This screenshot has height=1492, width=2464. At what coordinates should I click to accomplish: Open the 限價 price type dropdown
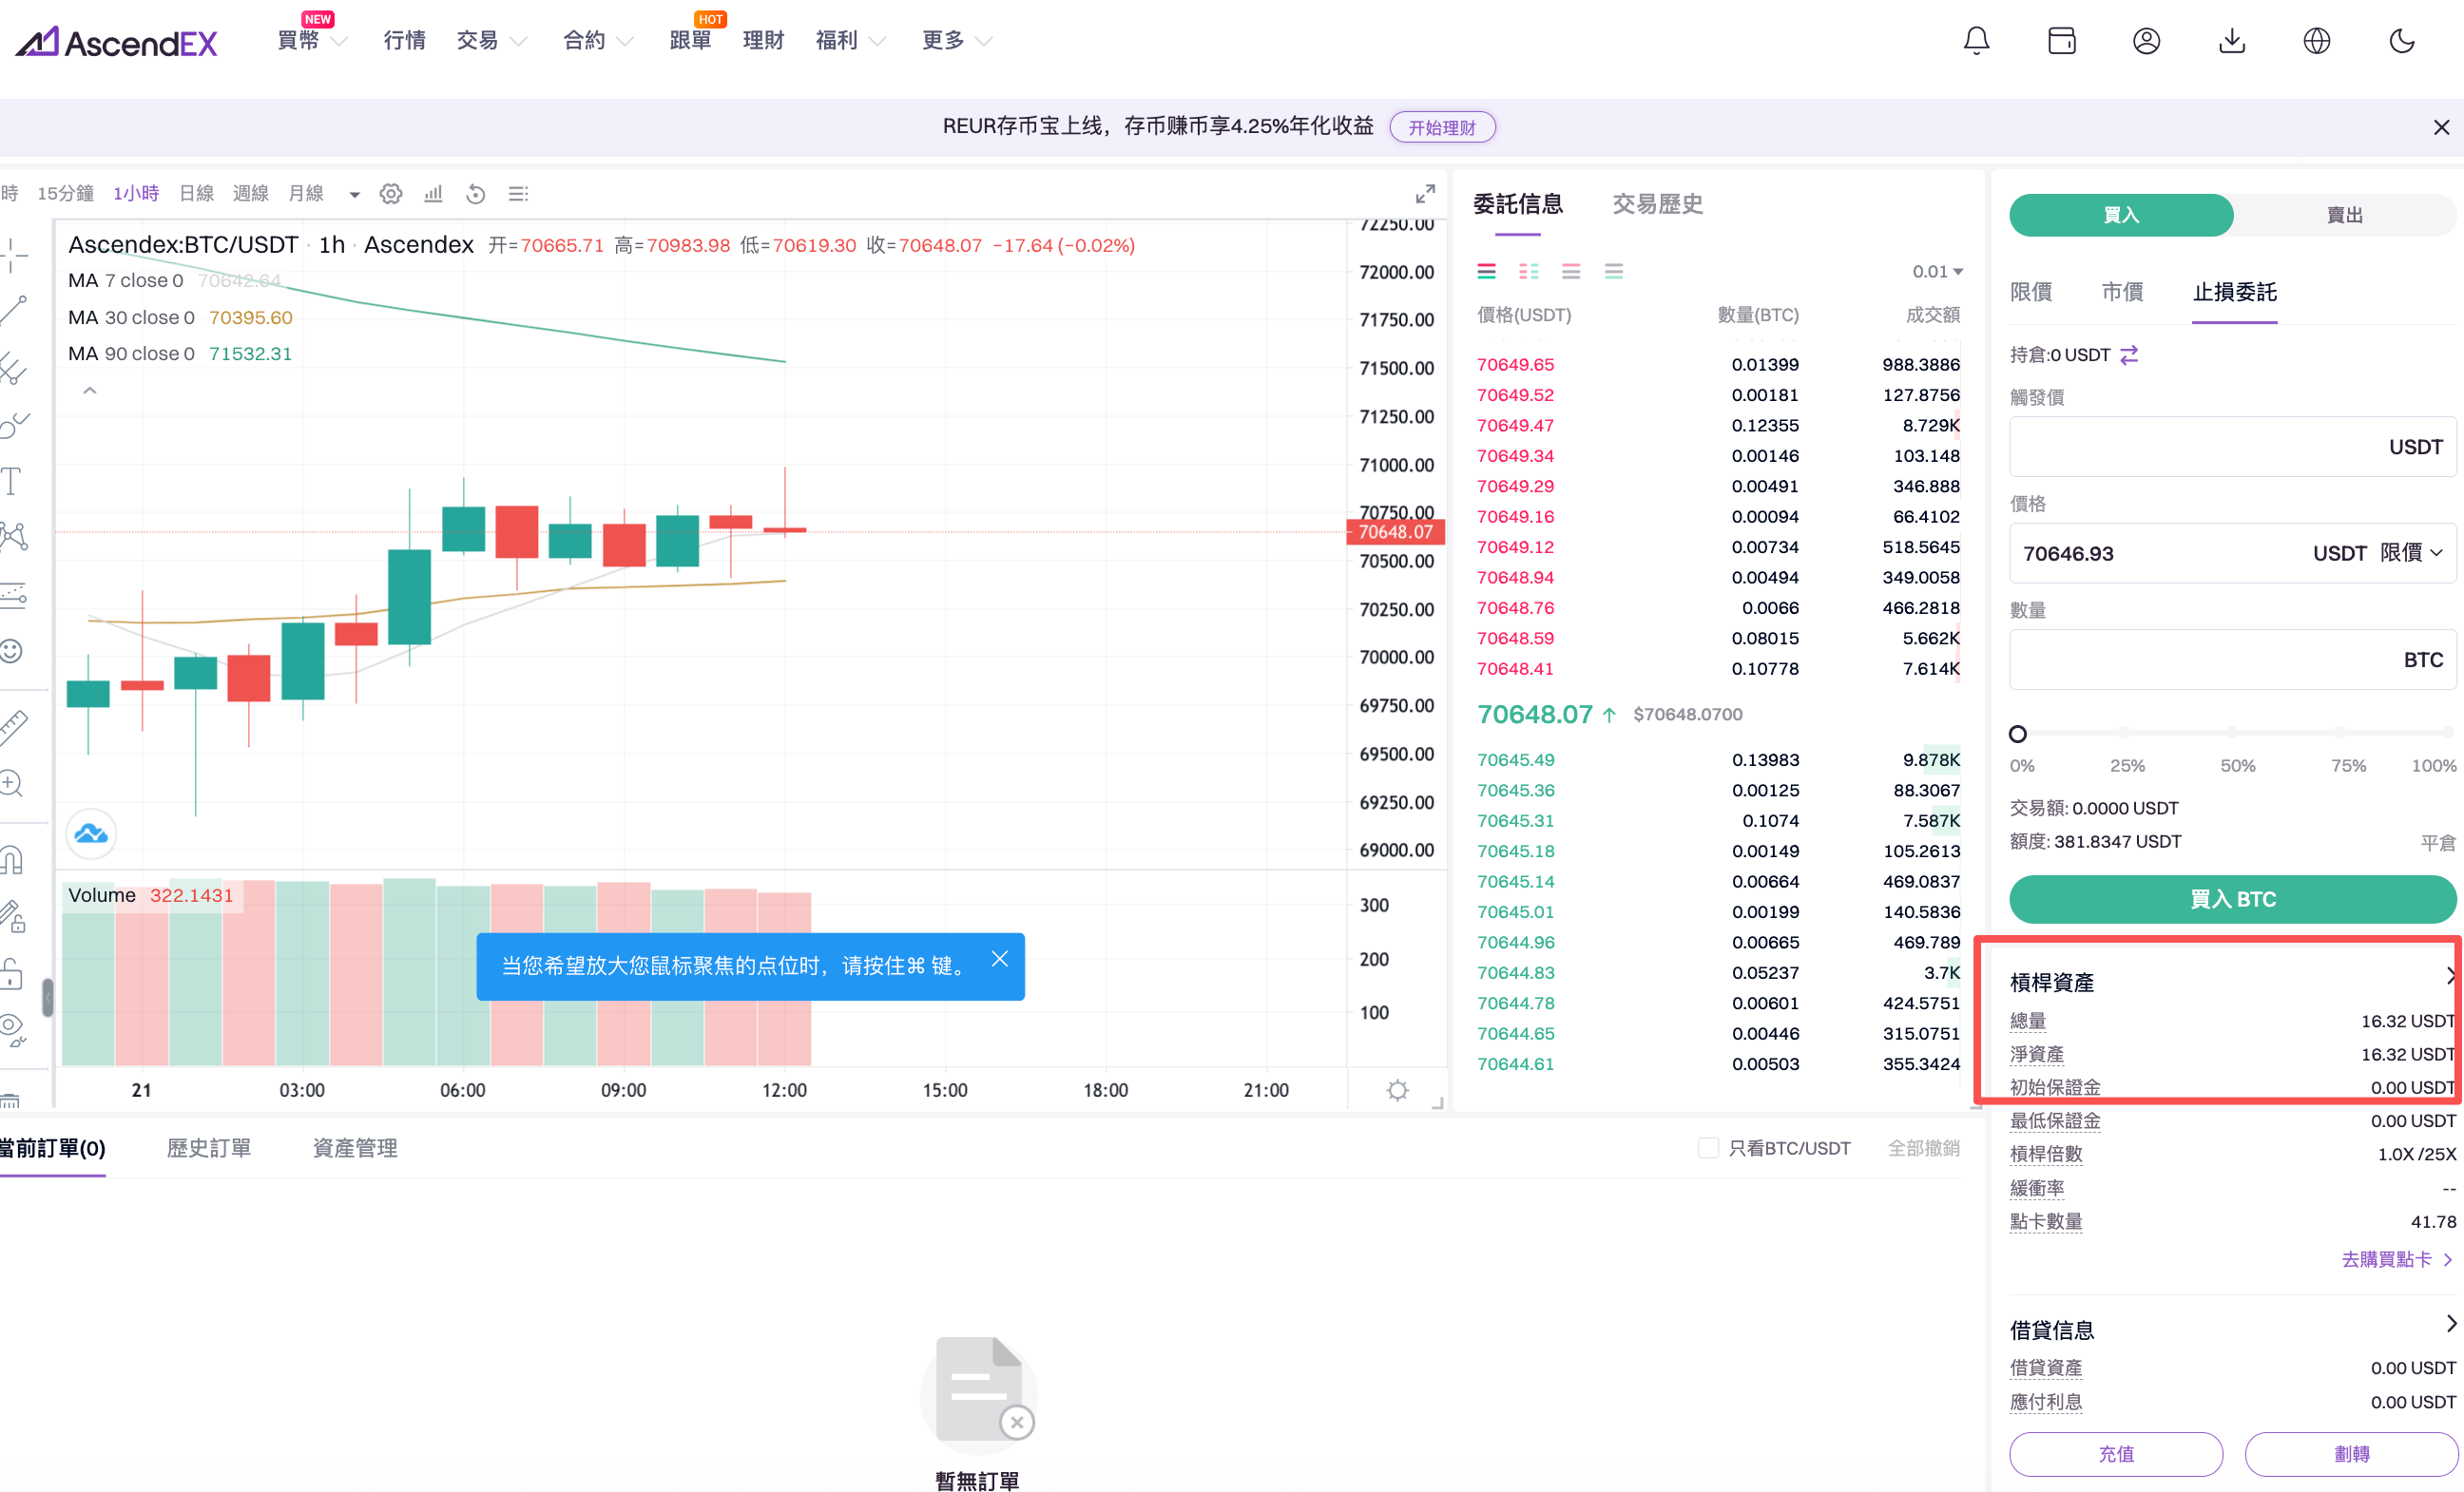pyautogui.click(x=2411, y=553)
